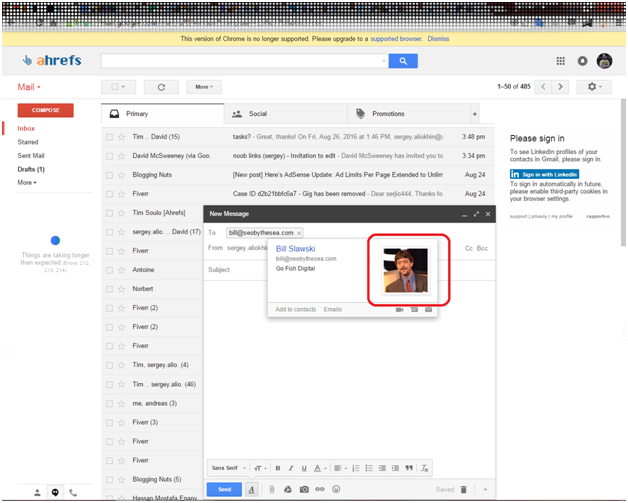Select the Tim .. David (15) email checkbox
628x503 pixels.
109,137
